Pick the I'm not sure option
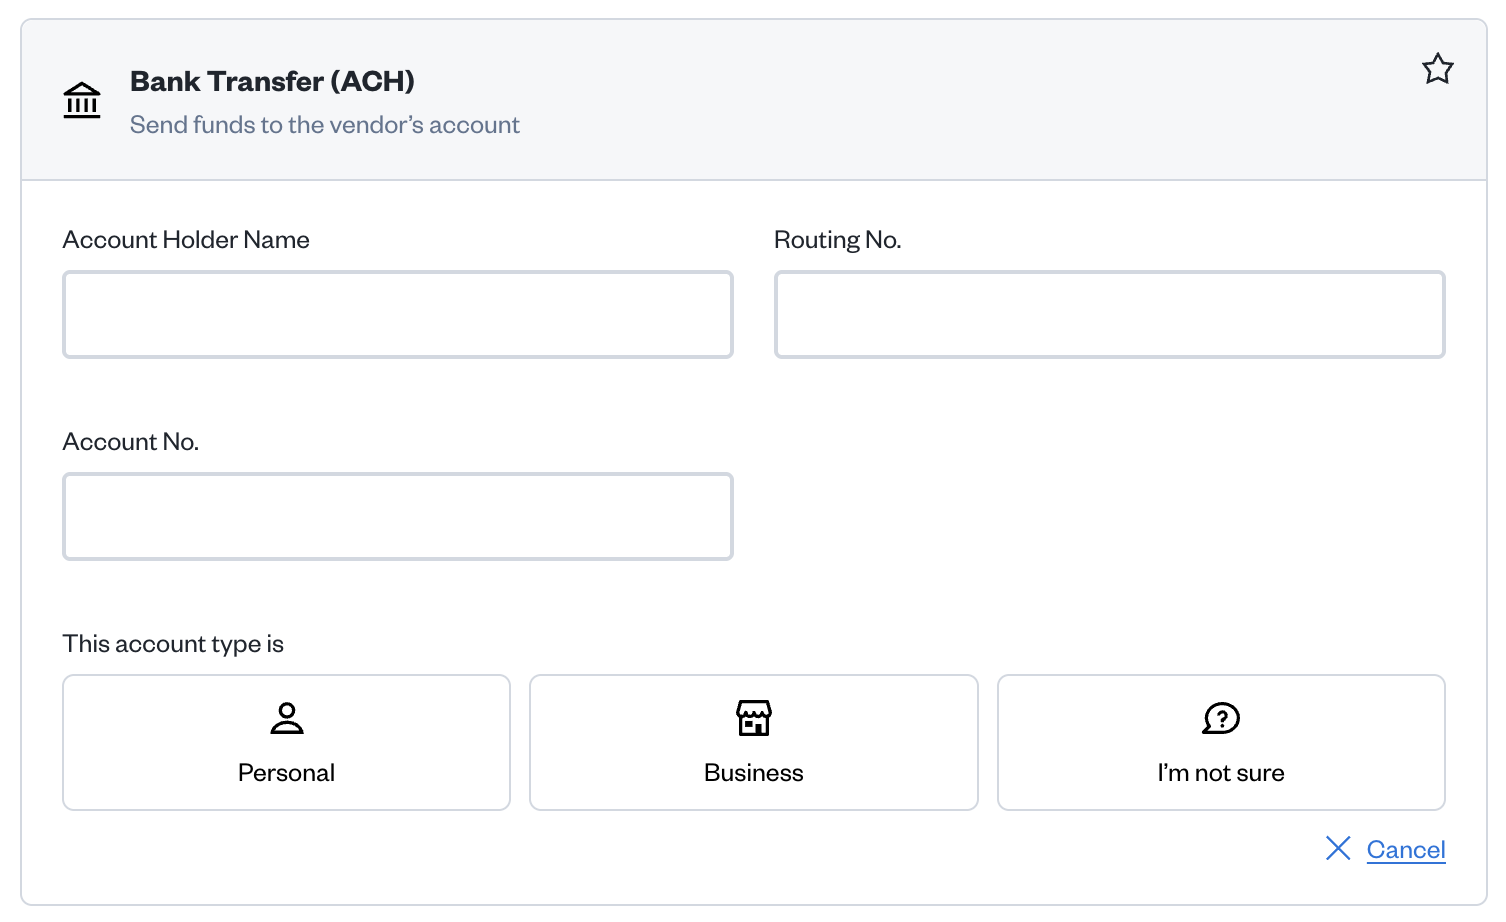The height and width of the screenshot is (922, 1506). (x=1221, y=742)
